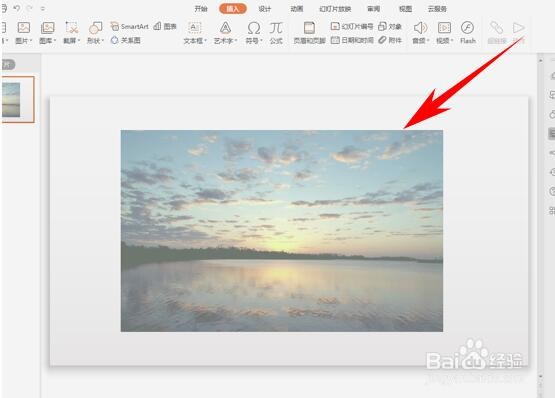Screen dimensions: 555x398
Task: Switch to the 幻灯片放映 (Slide Show) tab
Action: (335, 8)
